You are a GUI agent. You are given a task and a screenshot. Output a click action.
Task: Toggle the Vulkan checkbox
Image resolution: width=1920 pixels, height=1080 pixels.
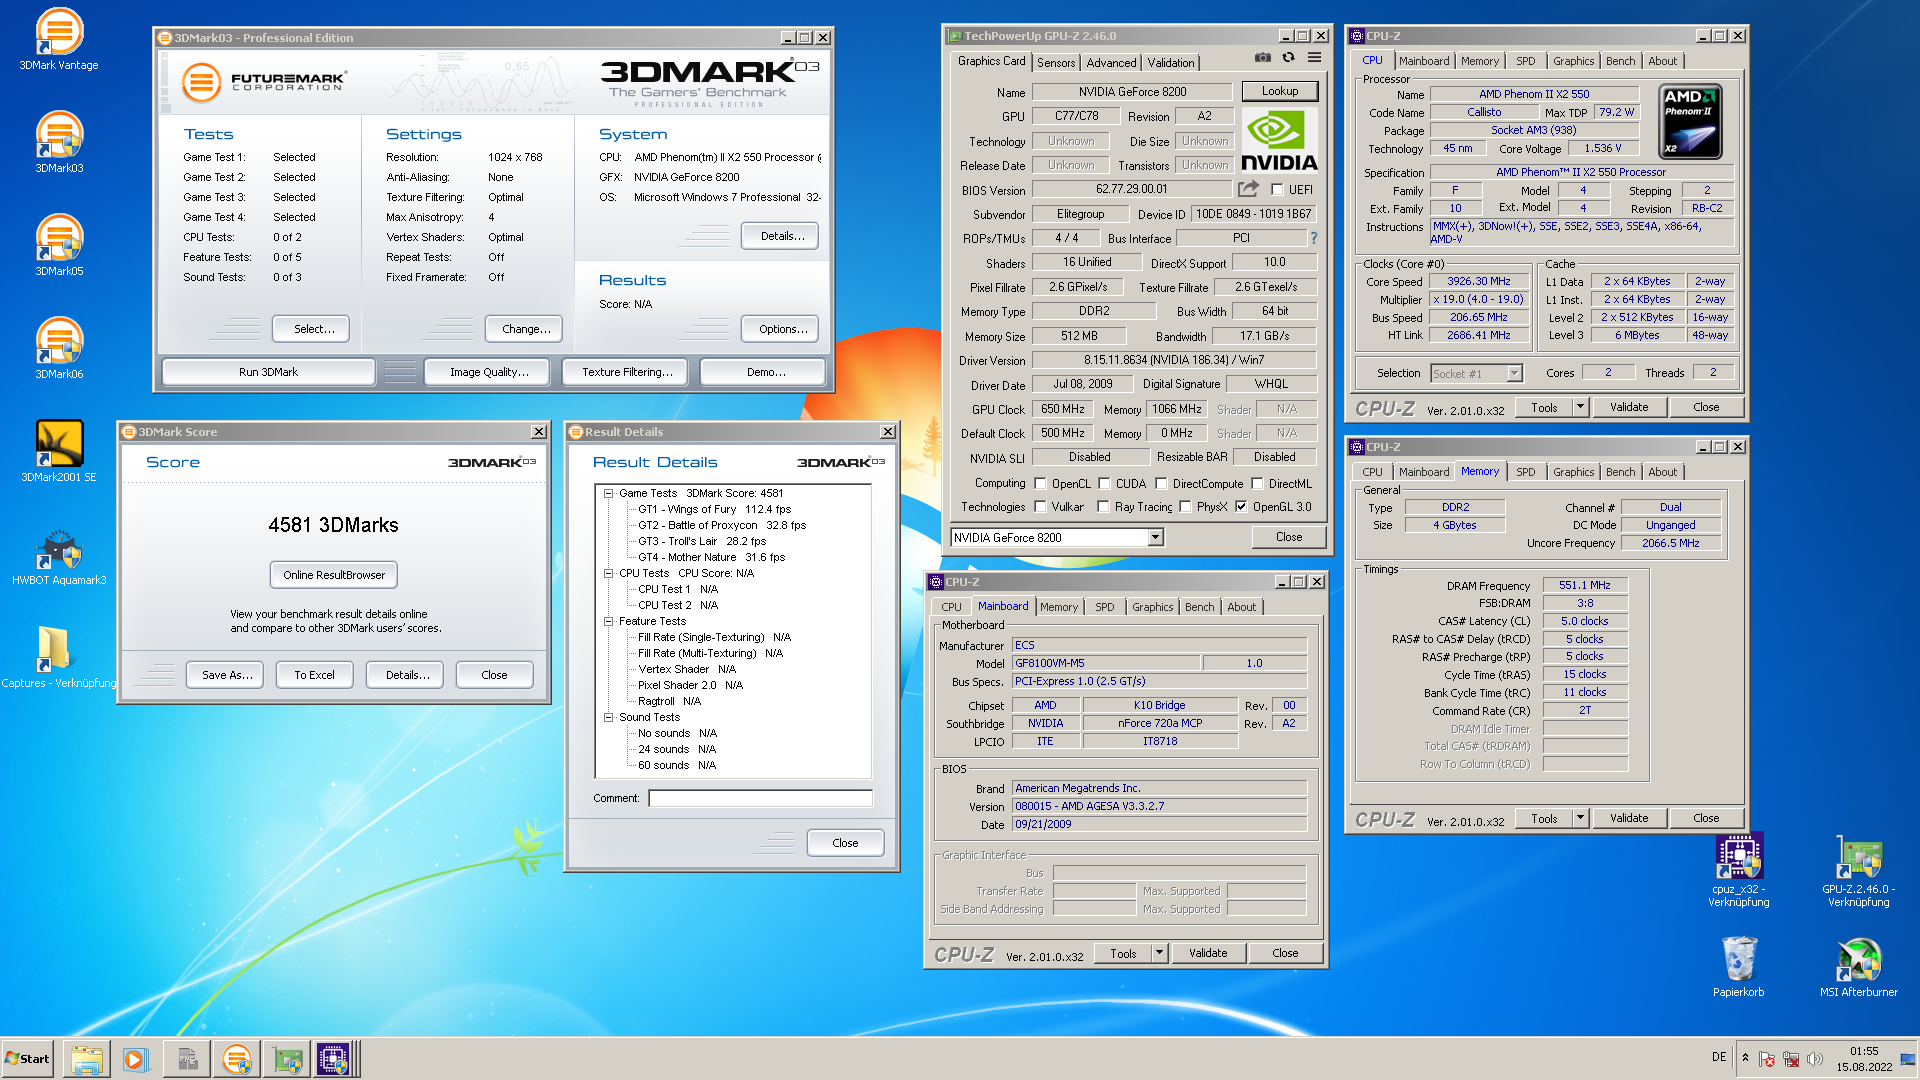[1040, 507]
